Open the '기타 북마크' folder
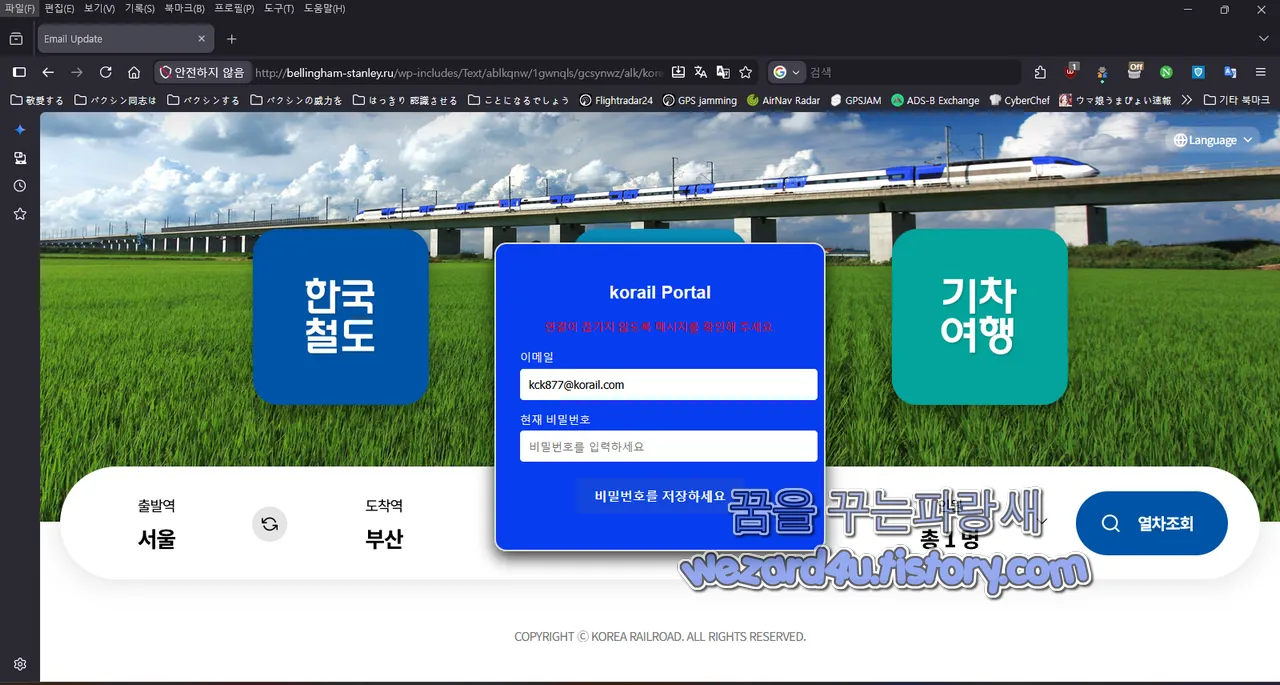The height and width of the screenshot is (685, 1280). pyautogui.click(x=1237, y=100)
